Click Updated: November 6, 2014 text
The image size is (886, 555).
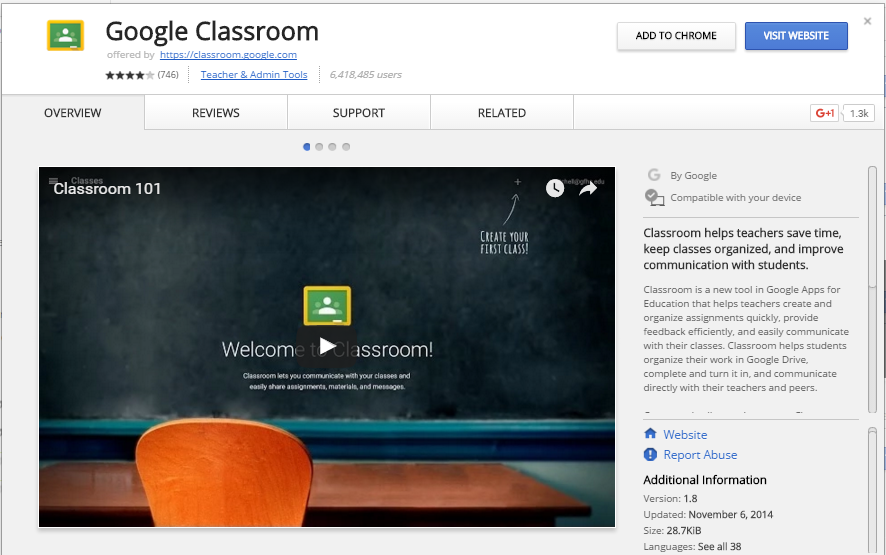[x=708, y=514]
